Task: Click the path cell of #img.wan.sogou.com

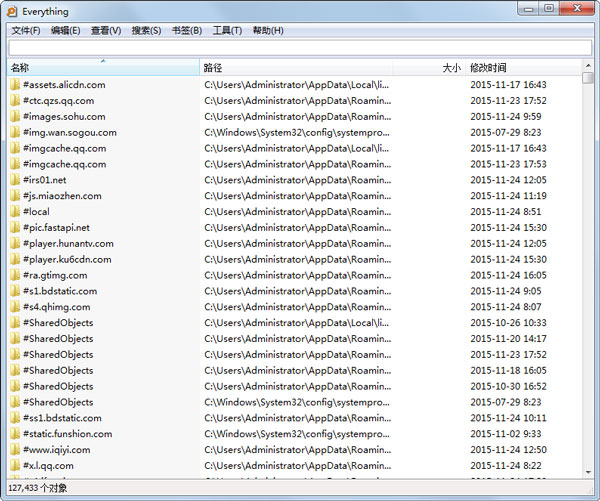Action: (x=297, y=132)
